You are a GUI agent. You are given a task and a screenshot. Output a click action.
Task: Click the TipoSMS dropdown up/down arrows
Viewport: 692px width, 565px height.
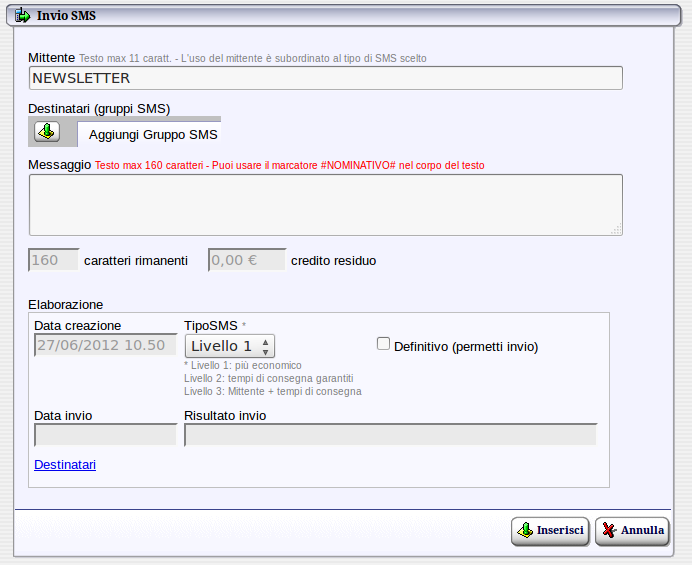(265, 346)
